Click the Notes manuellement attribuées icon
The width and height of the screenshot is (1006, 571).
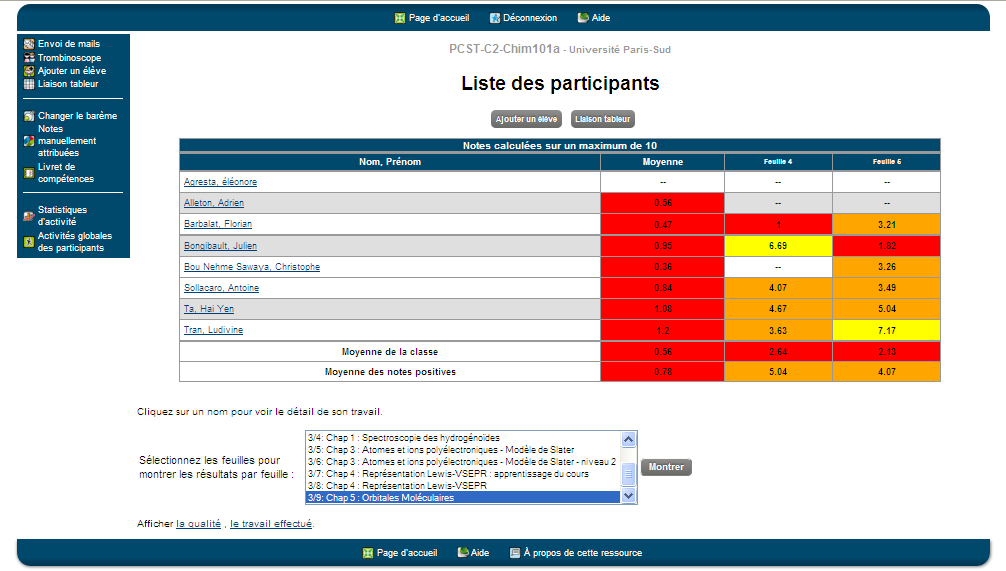coord(29,141)
